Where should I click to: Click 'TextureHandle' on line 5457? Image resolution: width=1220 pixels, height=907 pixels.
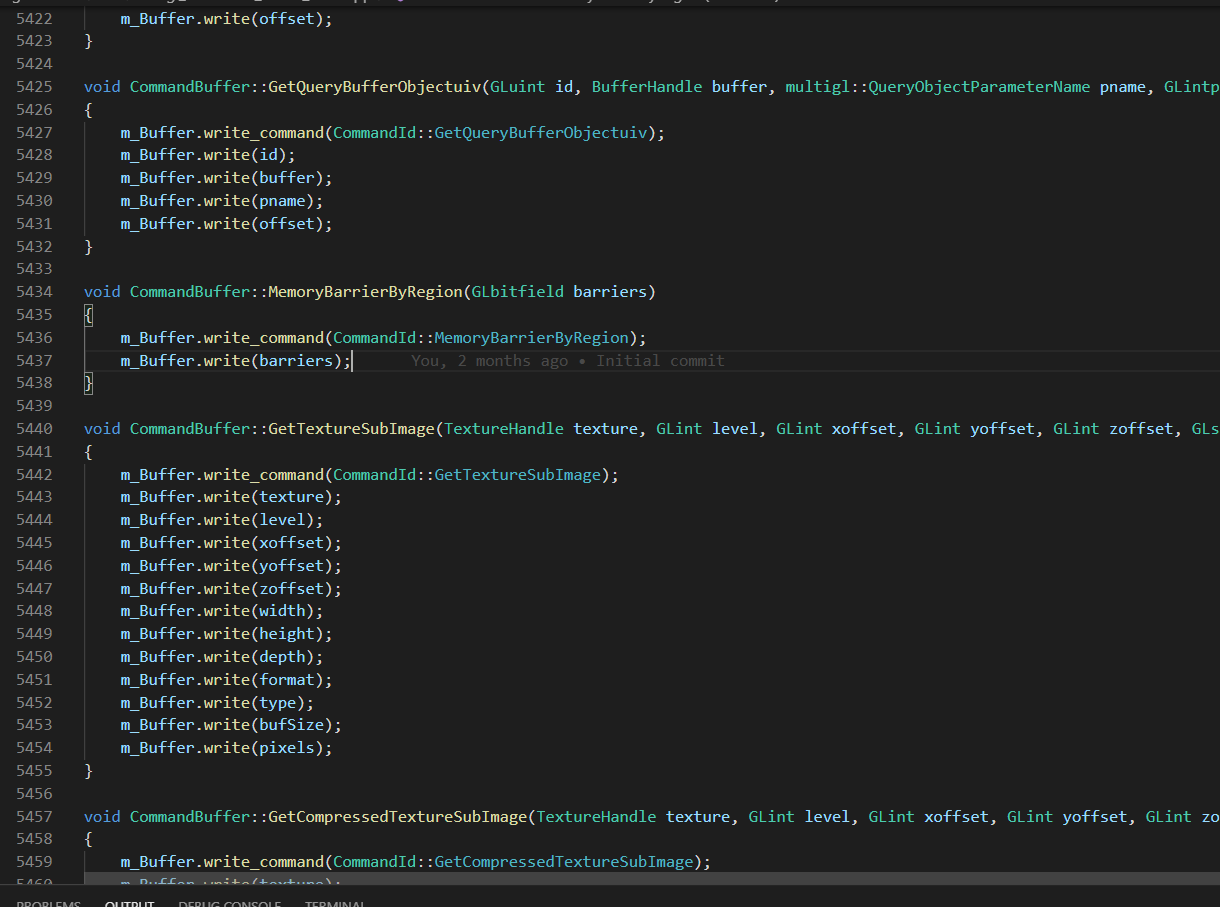pos(596,817)
